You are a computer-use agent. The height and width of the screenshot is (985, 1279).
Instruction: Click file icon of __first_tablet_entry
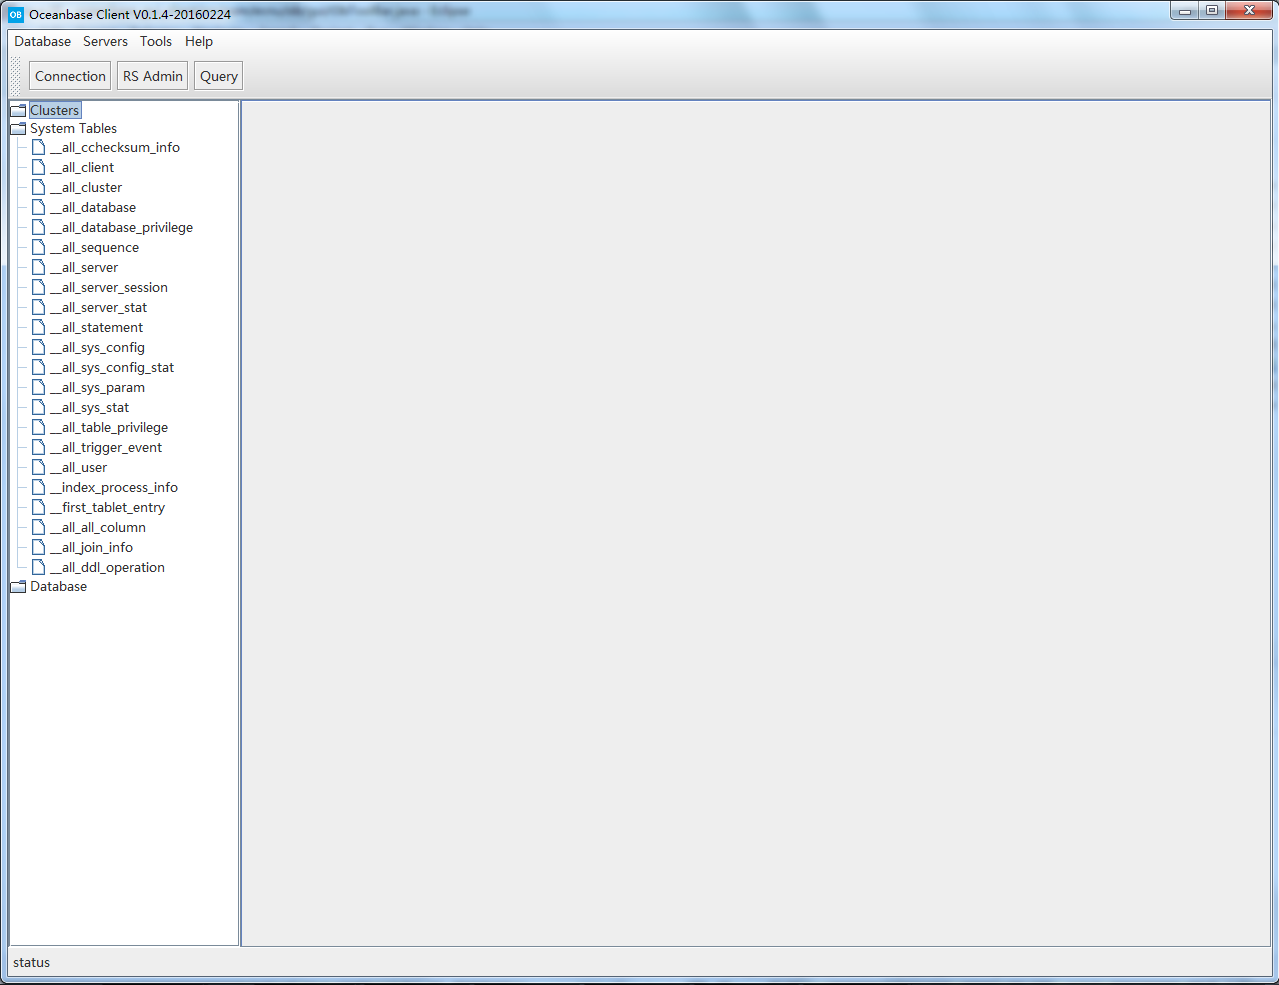(38, 507)
